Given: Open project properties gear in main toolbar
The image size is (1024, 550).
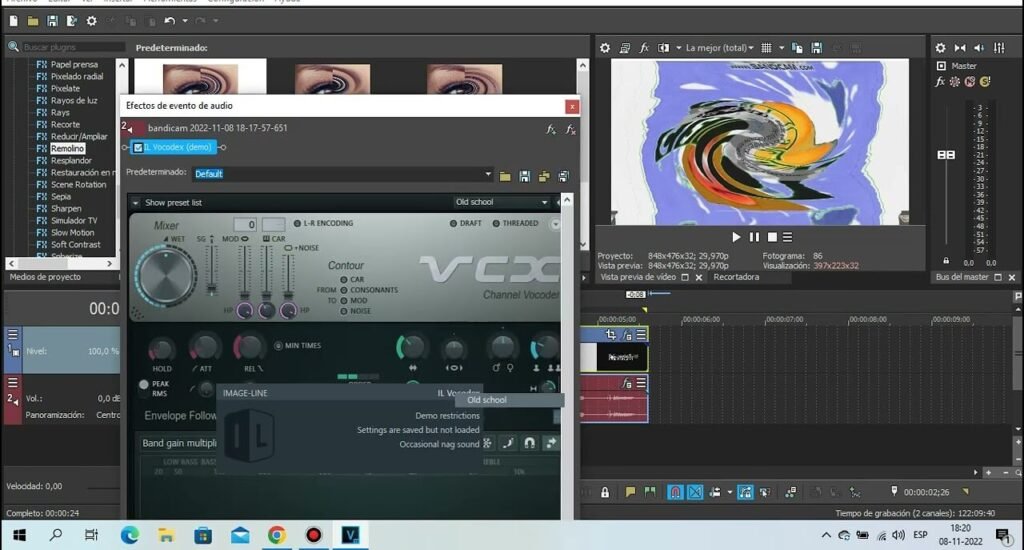Looking at the screenshot, I should pyautogui.click(x=91, y=21).
